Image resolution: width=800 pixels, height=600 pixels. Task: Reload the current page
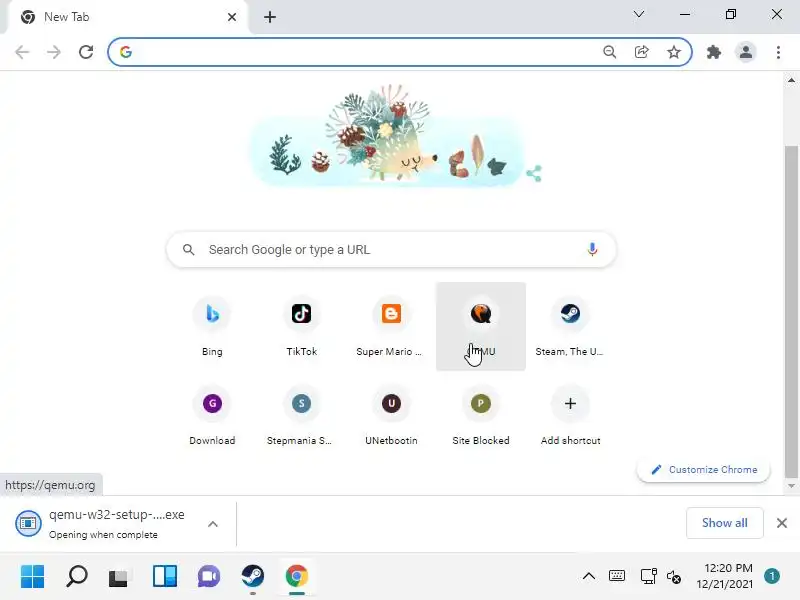(x=86, y=52)
